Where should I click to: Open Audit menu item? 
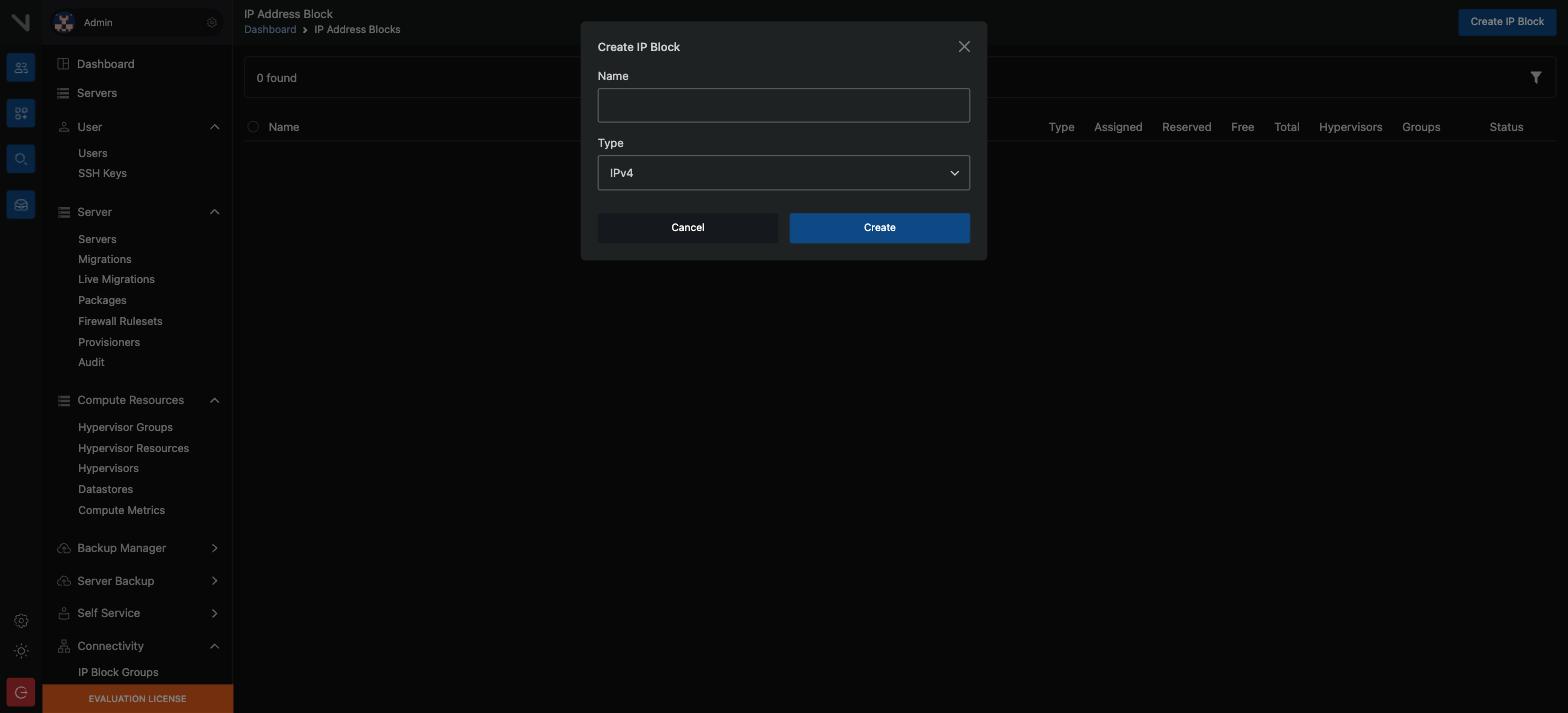coord(91,362)
